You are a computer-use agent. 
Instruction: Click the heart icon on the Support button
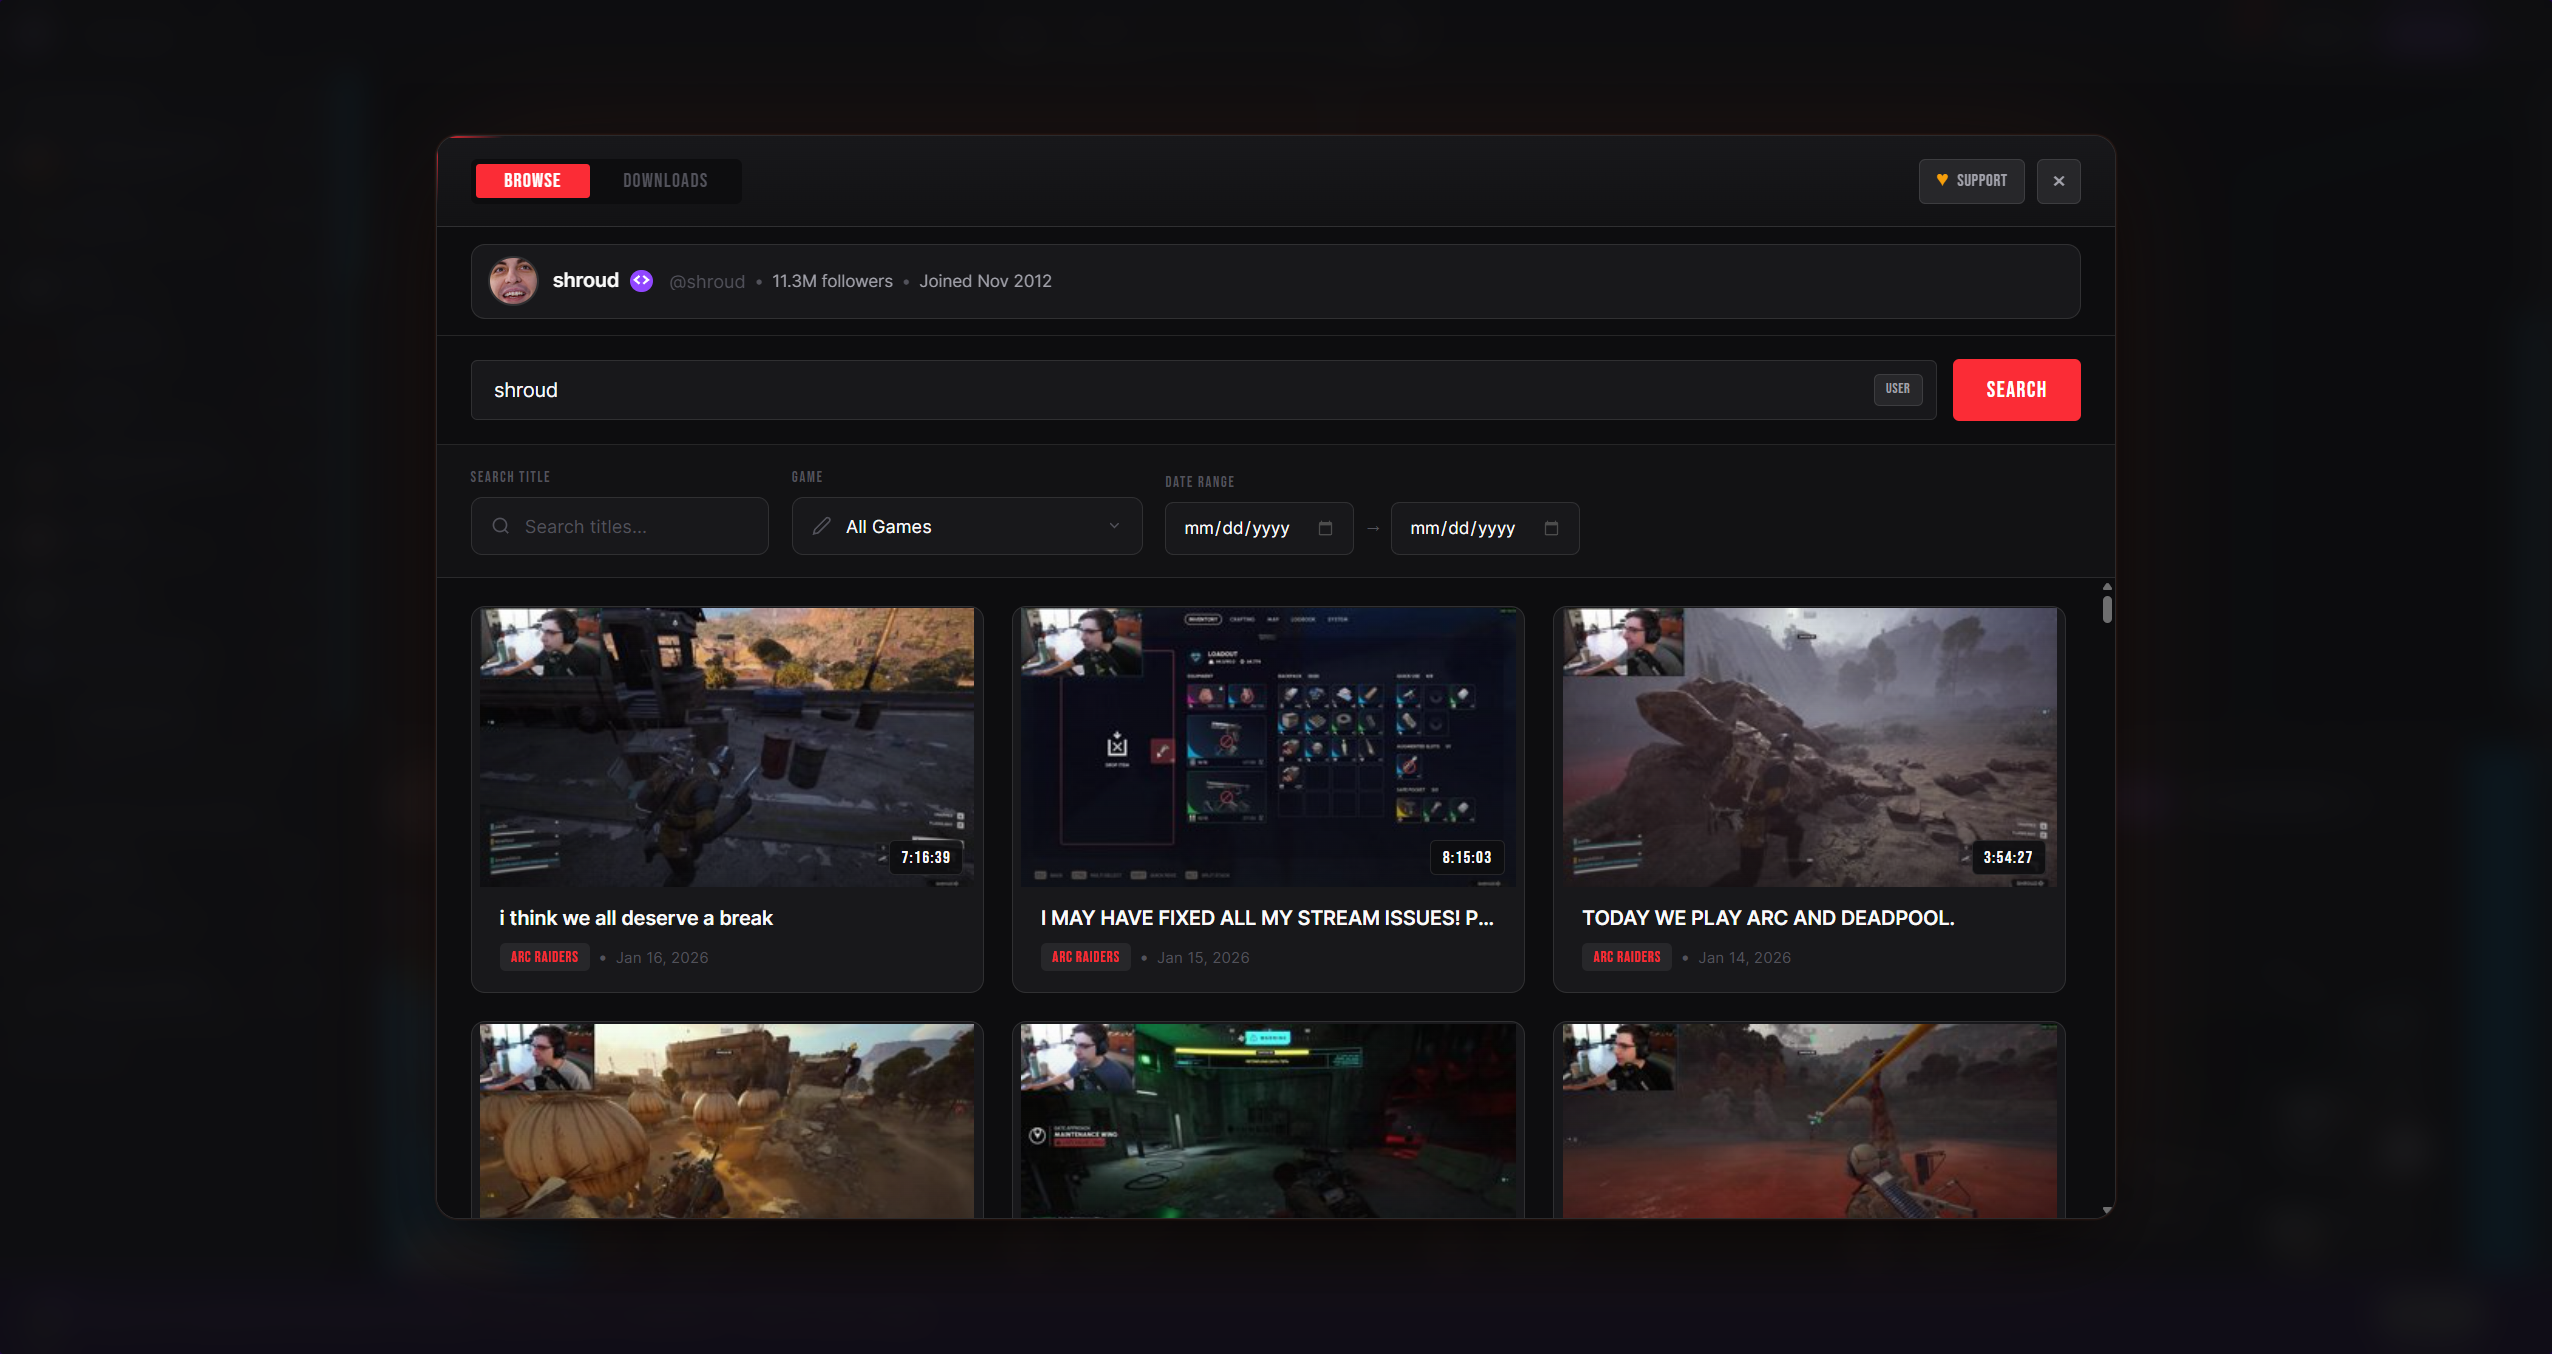(x=1941, y=181)
